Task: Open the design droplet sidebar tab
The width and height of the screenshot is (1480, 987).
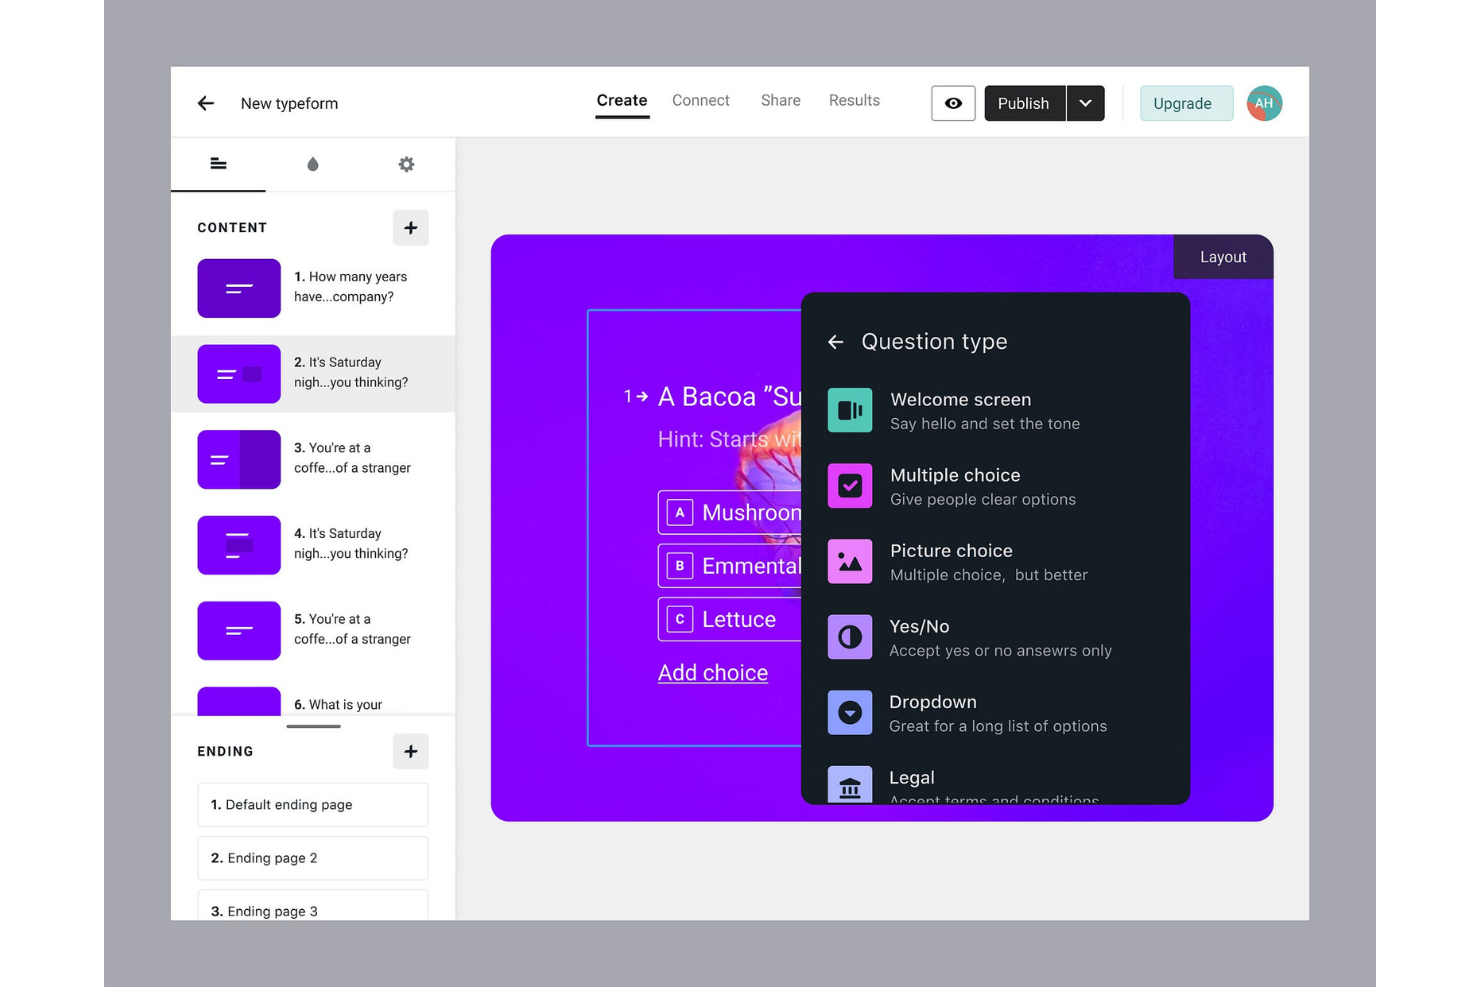Action: (x=313, y=164)
